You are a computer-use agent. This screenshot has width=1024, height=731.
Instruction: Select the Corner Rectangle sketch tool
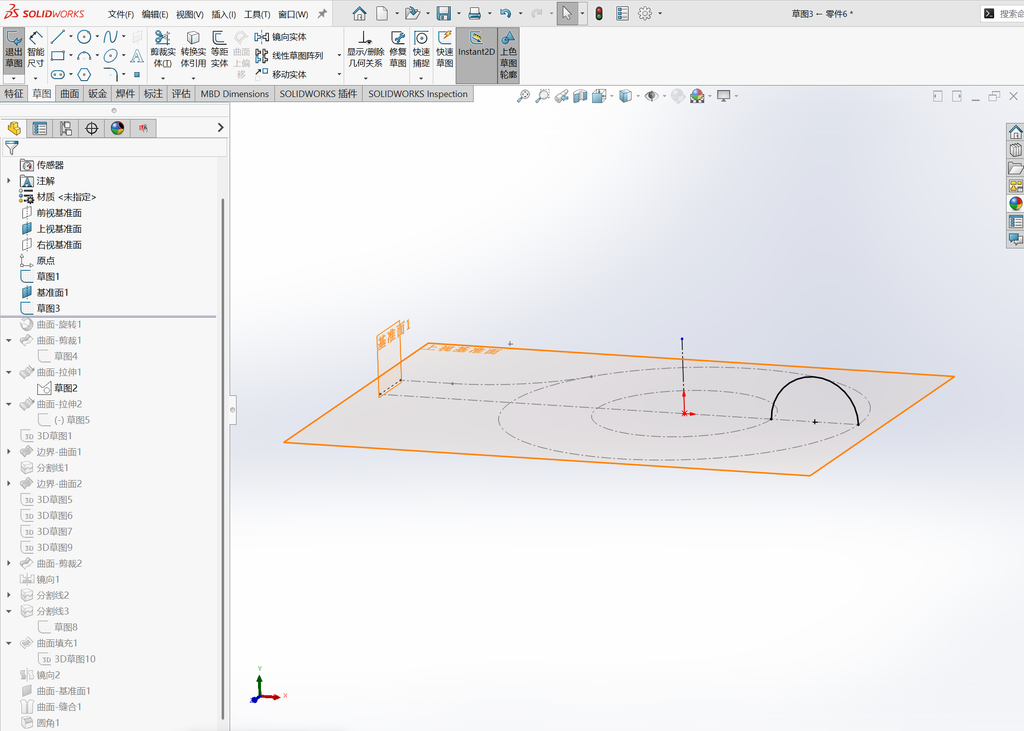[x=57, y=56]
